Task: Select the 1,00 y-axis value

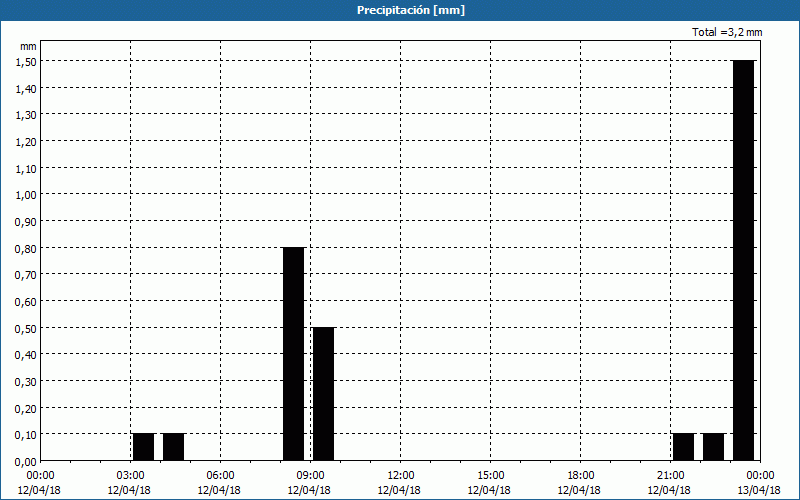Action: pos(26,195)
